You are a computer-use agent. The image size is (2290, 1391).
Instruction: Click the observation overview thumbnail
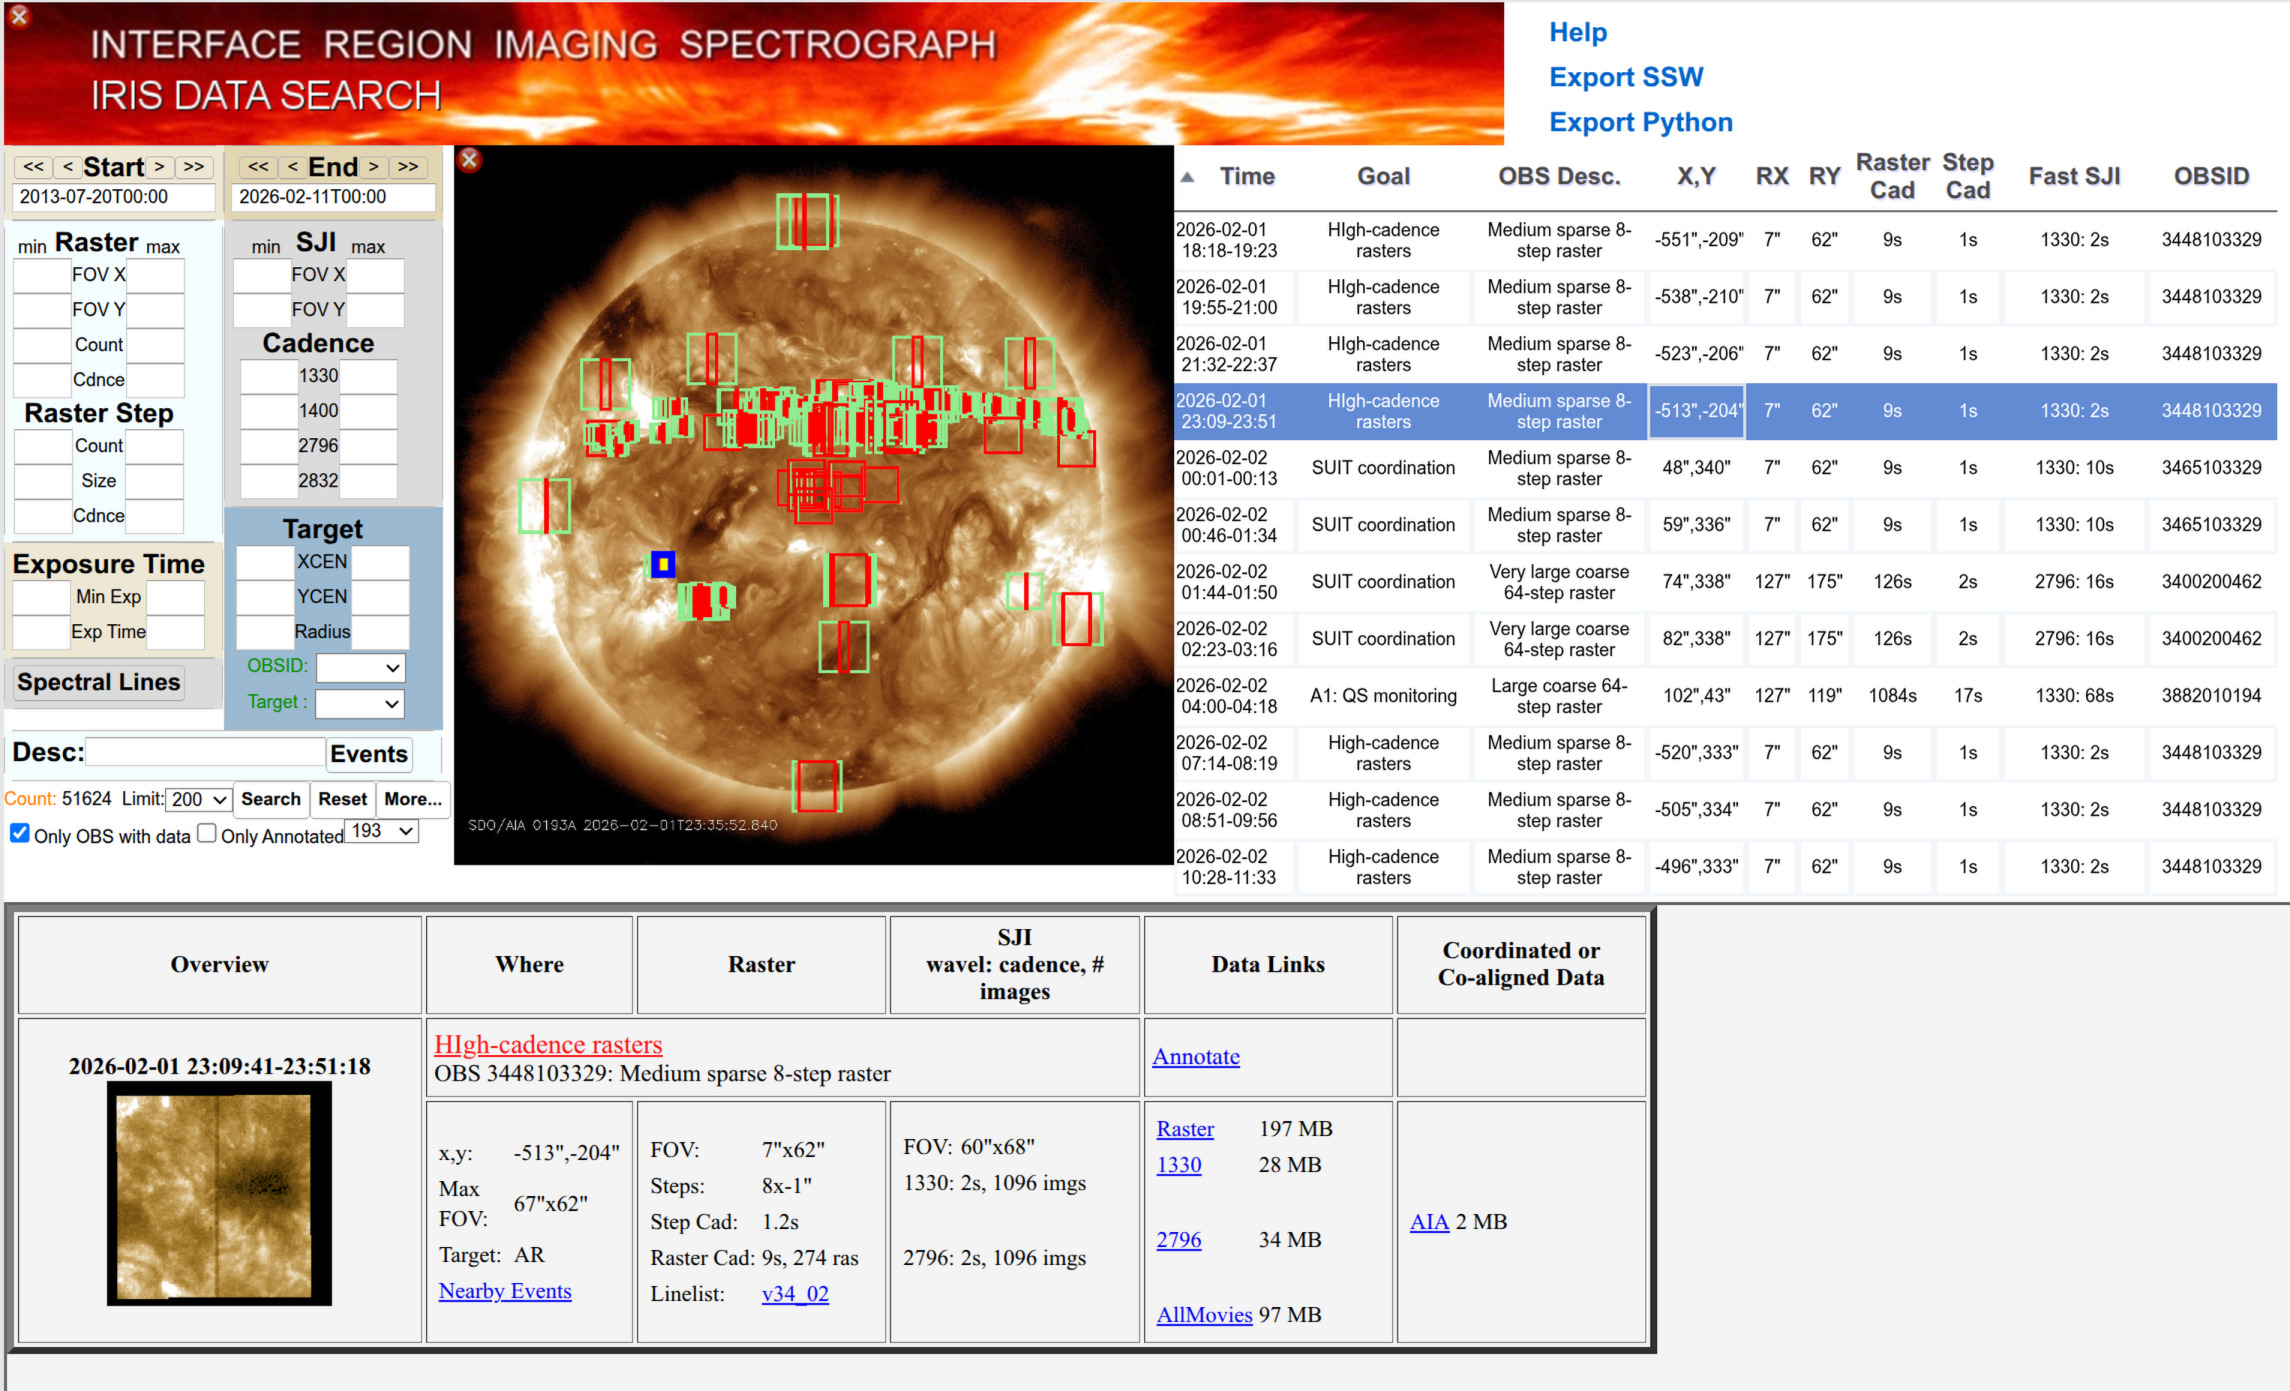[x=219, y=1194]
